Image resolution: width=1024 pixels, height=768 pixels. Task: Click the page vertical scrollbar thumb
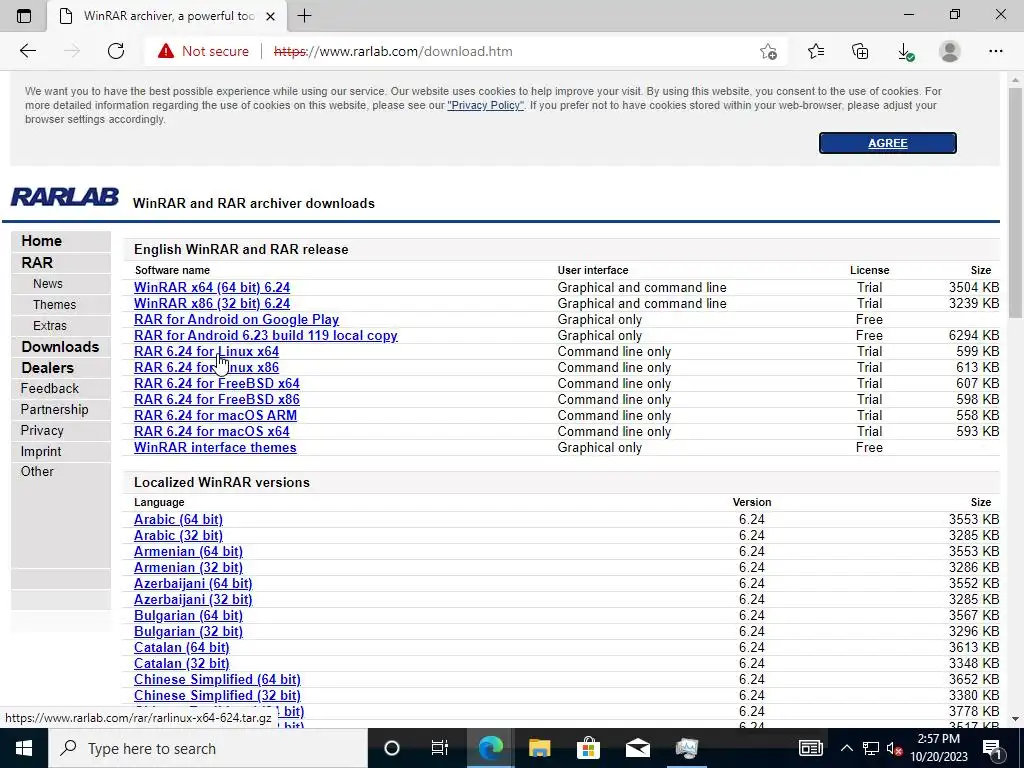[1015, 202]
